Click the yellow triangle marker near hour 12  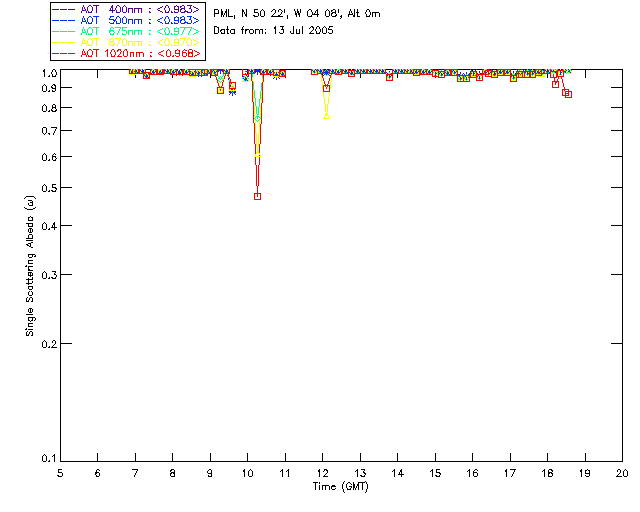pos(327,116)
